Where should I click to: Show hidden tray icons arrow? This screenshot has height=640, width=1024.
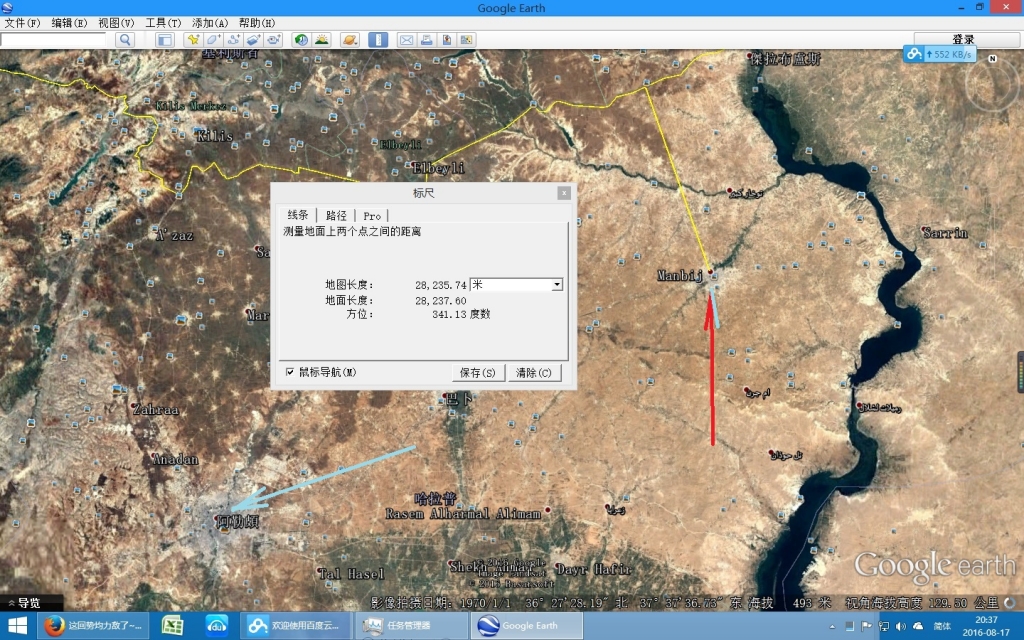(x=832, y=626)
